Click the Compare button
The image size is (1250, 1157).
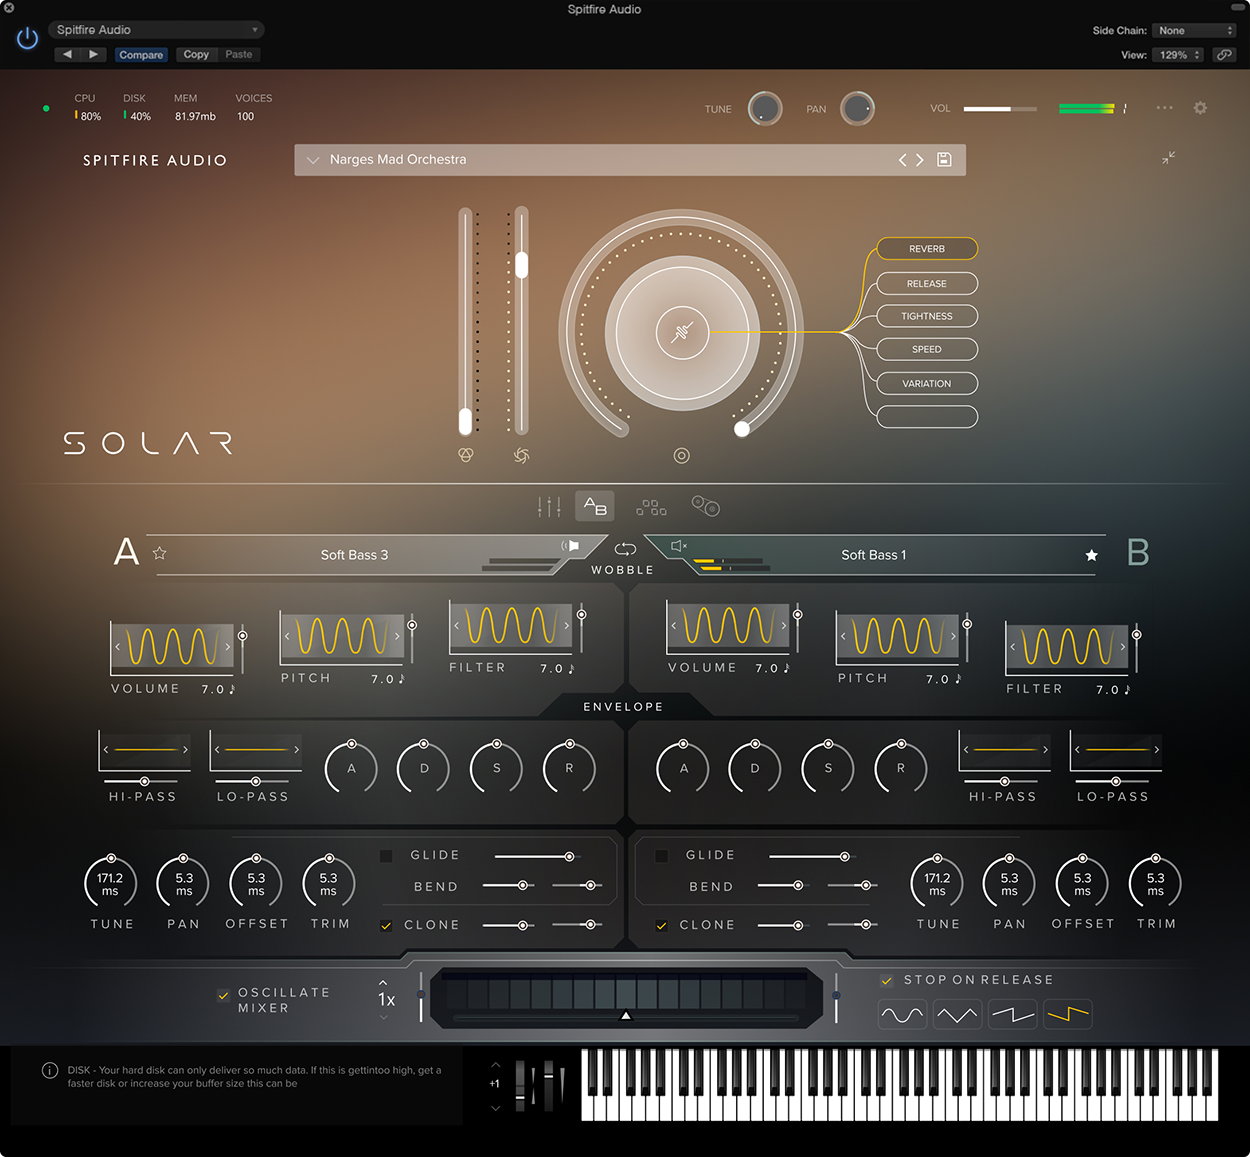coord(141,54)
